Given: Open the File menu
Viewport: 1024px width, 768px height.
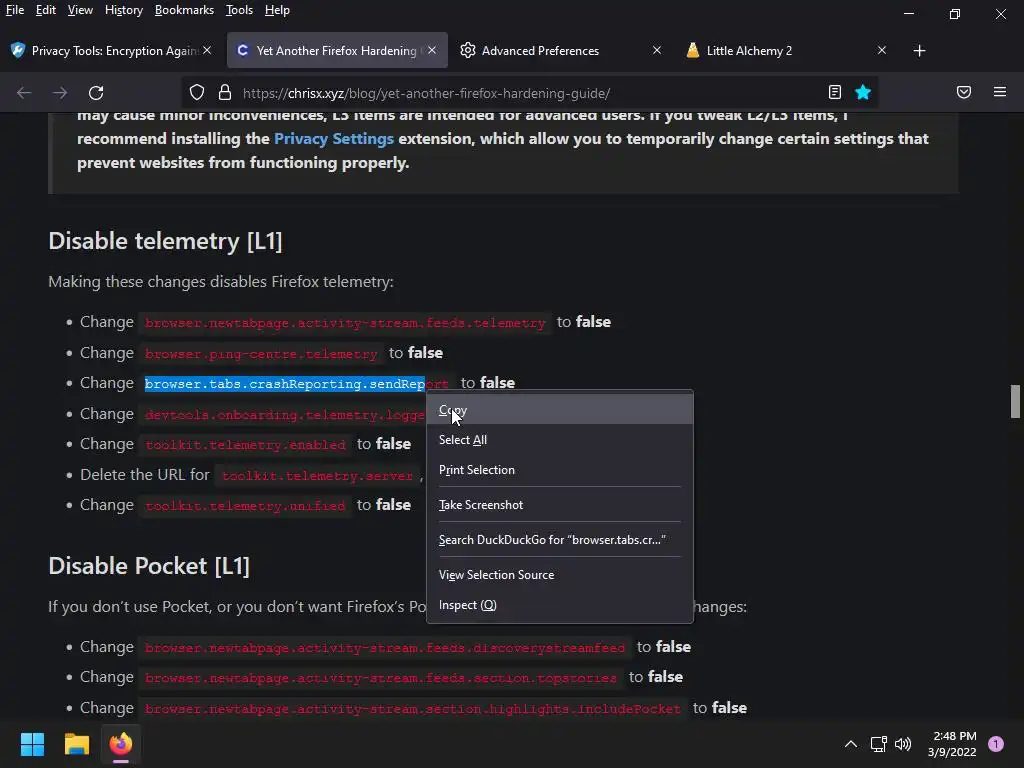Looking at the screenshot, I should [x=15, y=10].
